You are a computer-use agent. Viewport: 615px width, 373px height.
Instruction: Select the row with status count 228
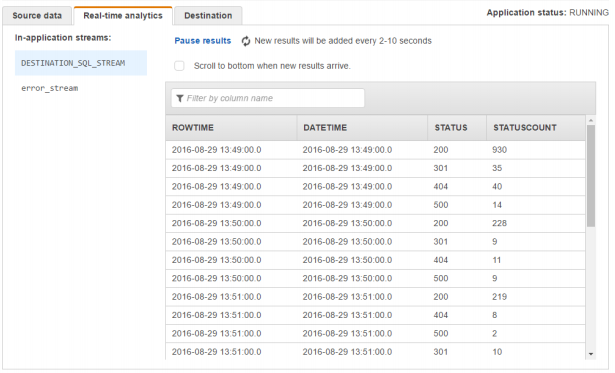coord(375,223)
